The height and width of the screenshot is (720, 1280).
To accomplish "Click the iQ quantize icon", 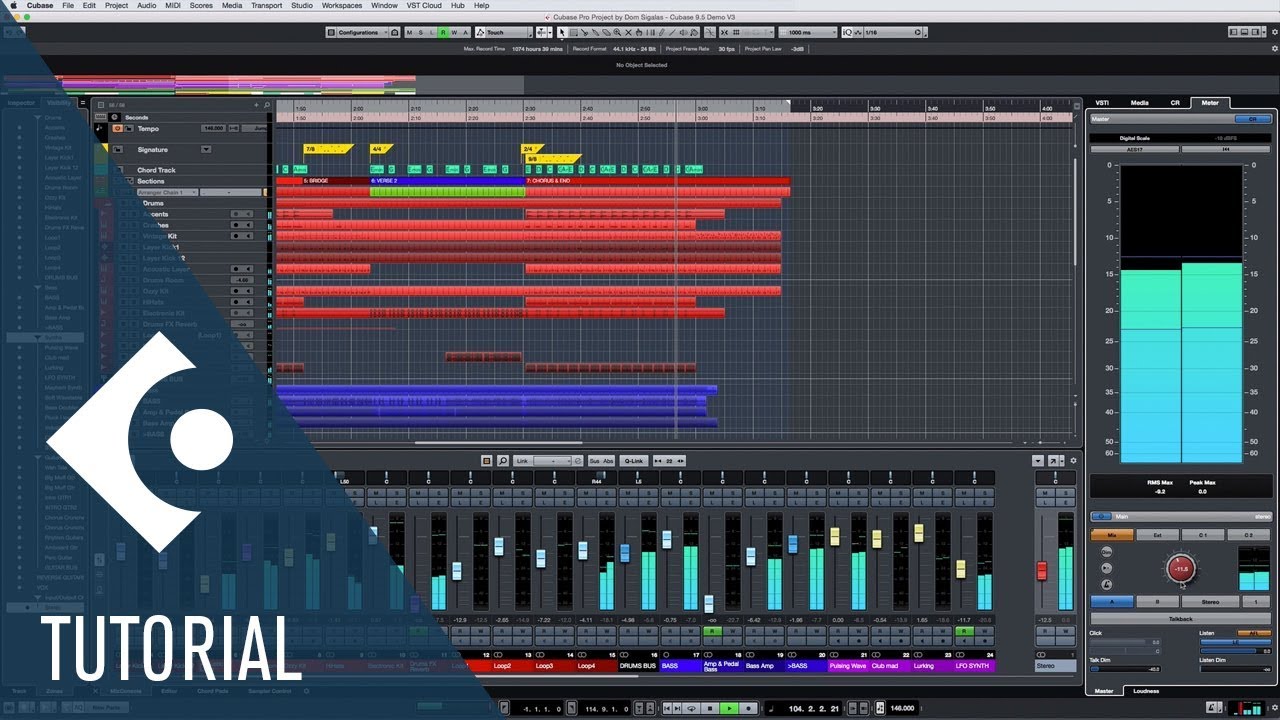I will coord(847,32).
